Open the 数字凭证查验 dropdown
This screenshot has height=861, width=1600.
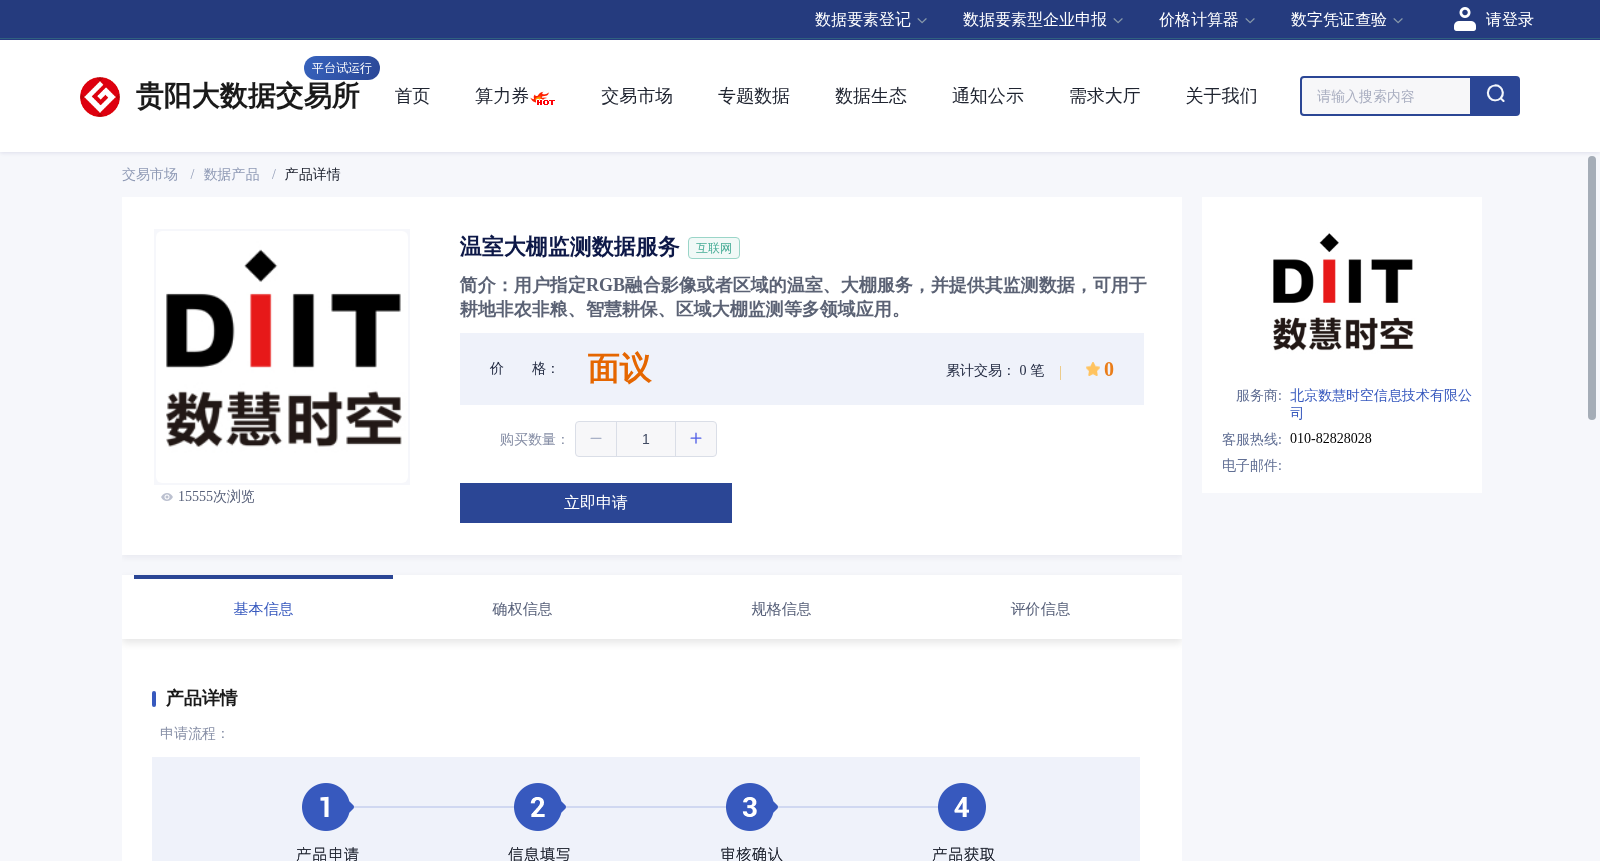1347,20
